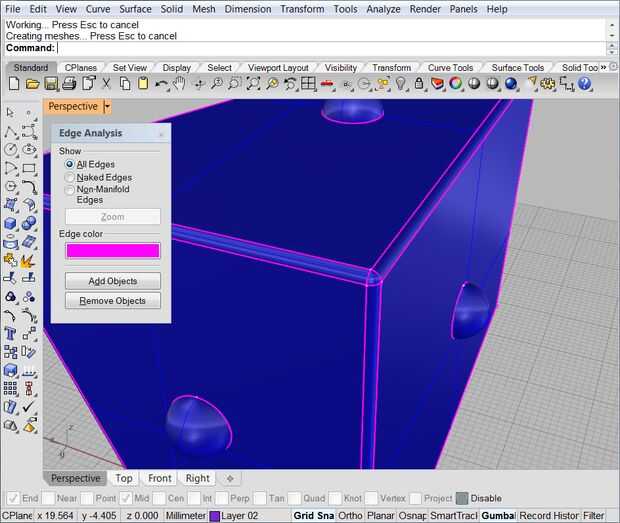Choose Non-Manifold Edges option
The image size is (620, 523).
pyautogui.click(x=70, y=190)
